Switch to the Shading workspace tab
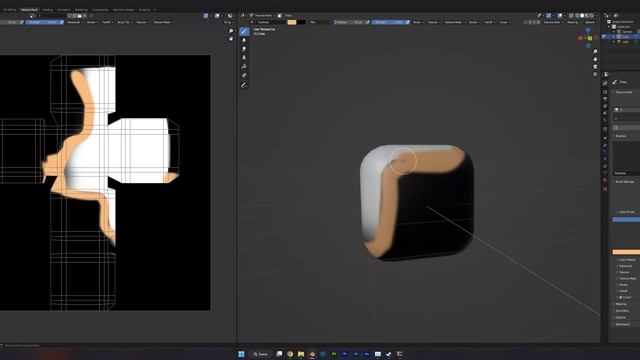 point(47,9)
